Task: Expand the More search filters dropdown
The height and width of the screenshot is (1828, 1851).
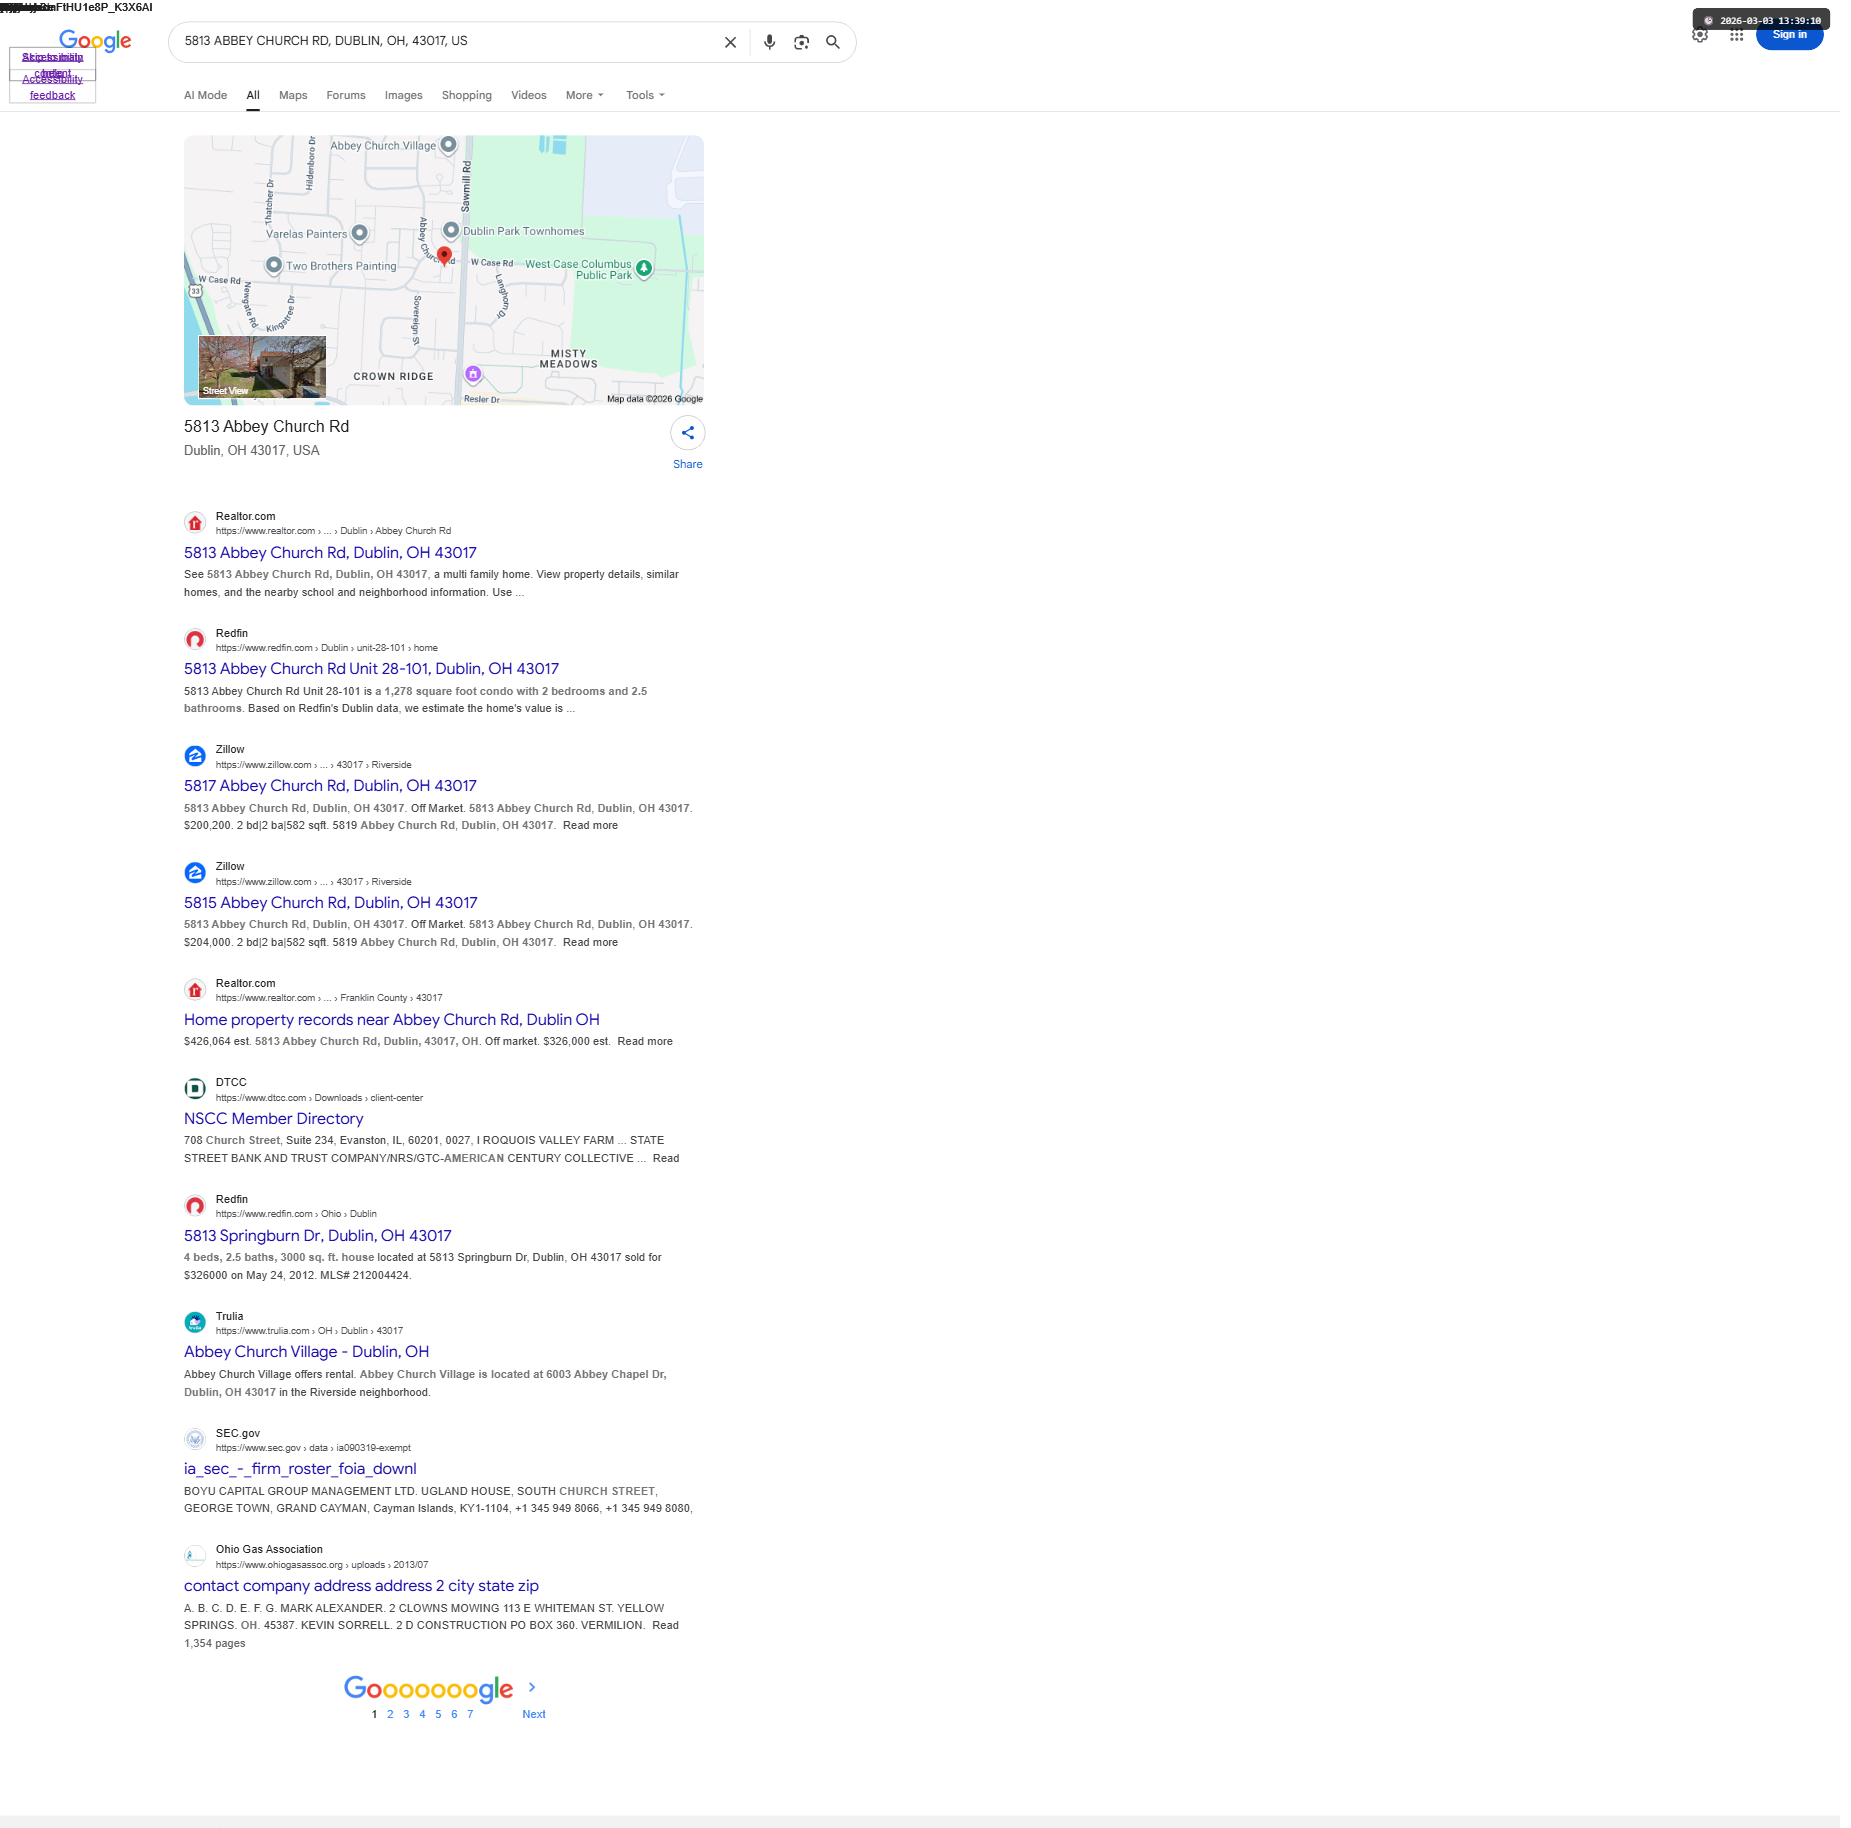Action: click(x=585, y=95)
